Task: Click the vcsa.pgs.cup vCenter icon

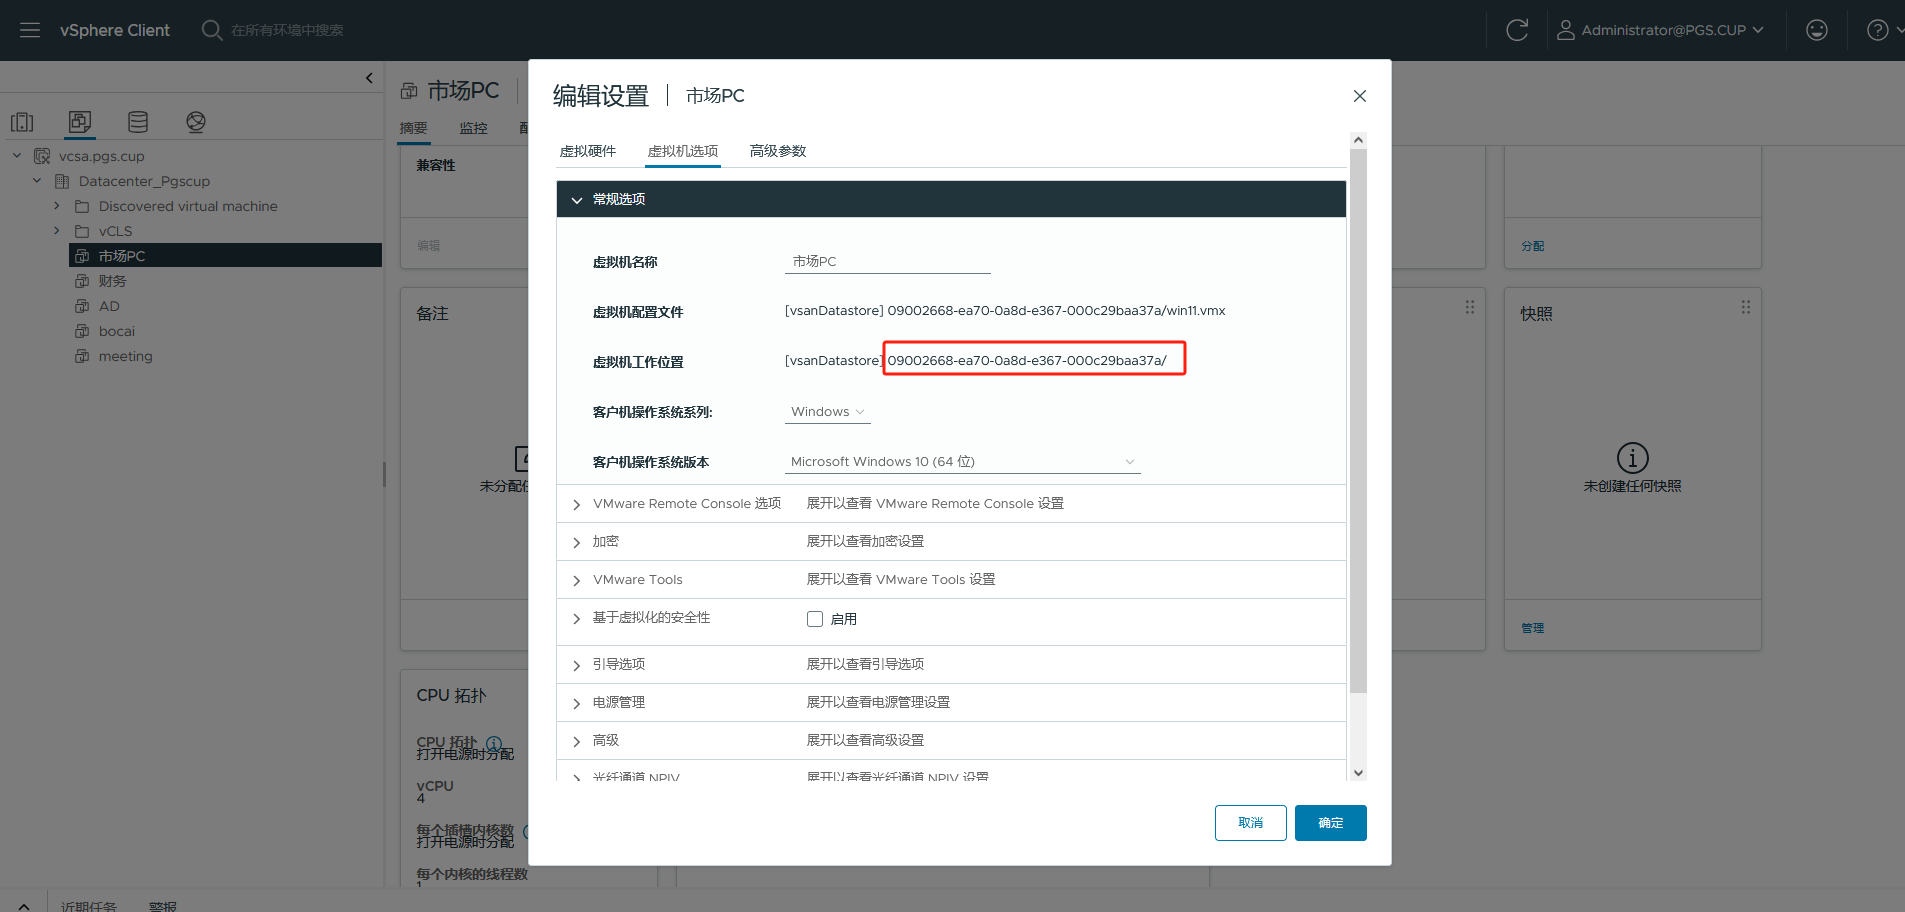Action: (42, 156)
